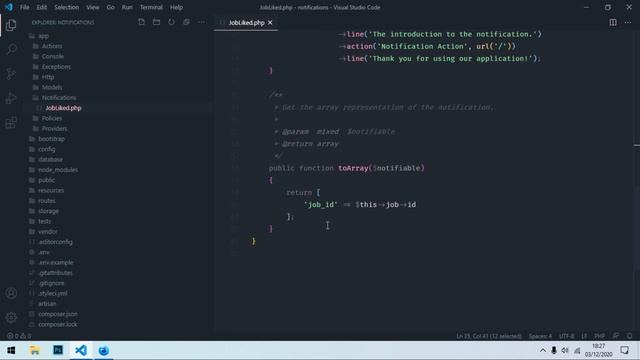Open errors and warnings status item

(x=19, y=336)
